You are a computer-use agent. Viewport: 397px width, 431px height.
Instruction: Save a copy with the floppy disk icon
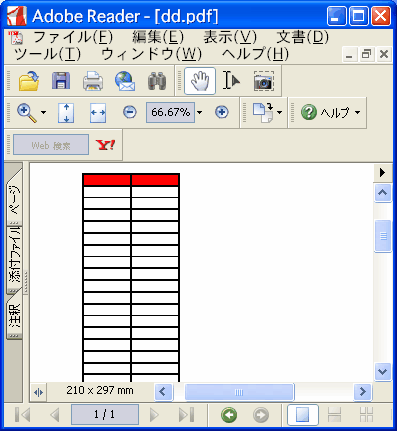point(61,81)
